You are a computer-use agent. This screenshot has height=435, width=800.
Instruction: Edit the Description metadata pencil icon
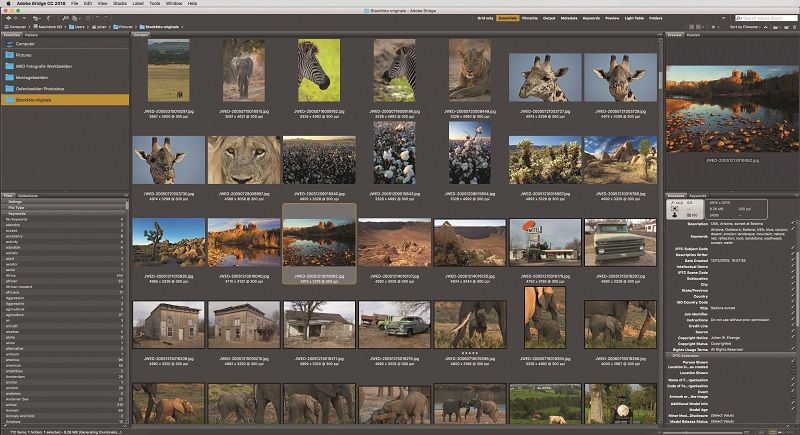793,223
